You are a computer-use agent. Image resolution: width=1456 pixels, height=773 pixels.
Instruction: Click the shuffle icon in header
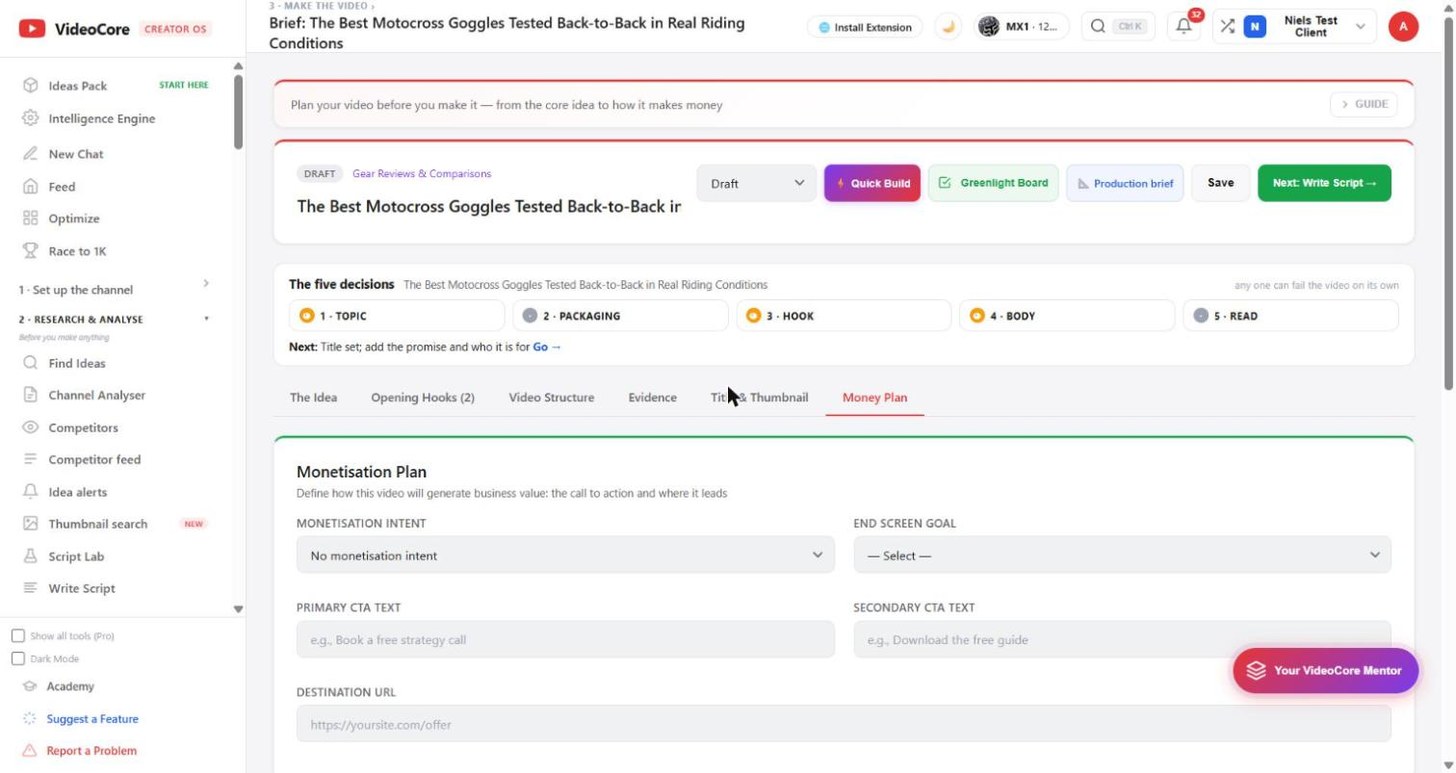click(1227, 27)
